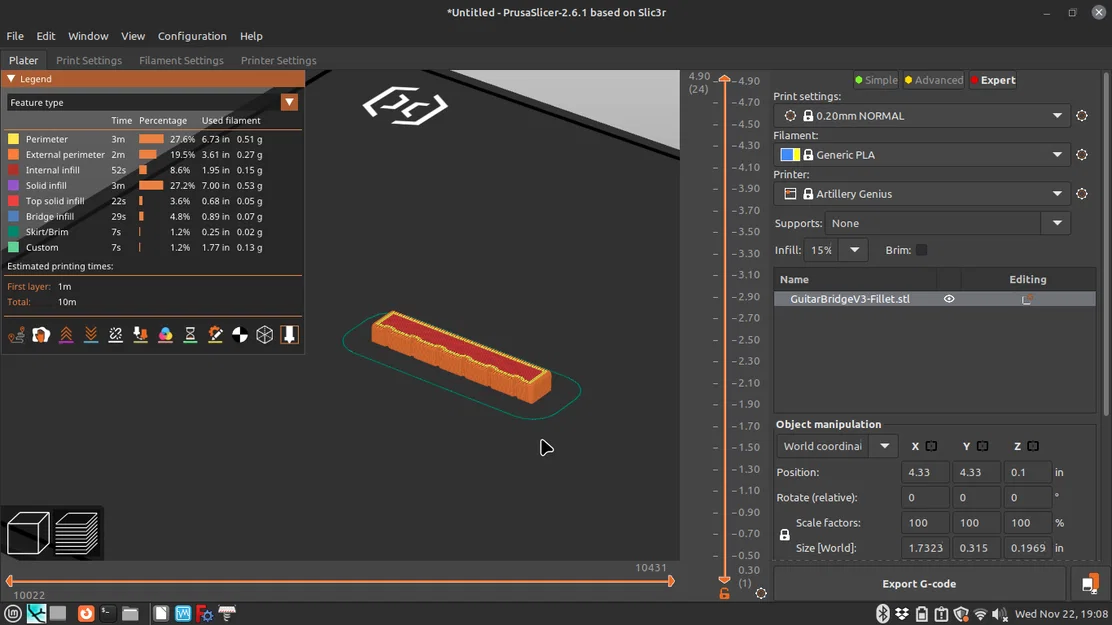Open printer settings cog next to Artillery Genius
This screenshot has width=1112, height=625.
click(1082, 194)
